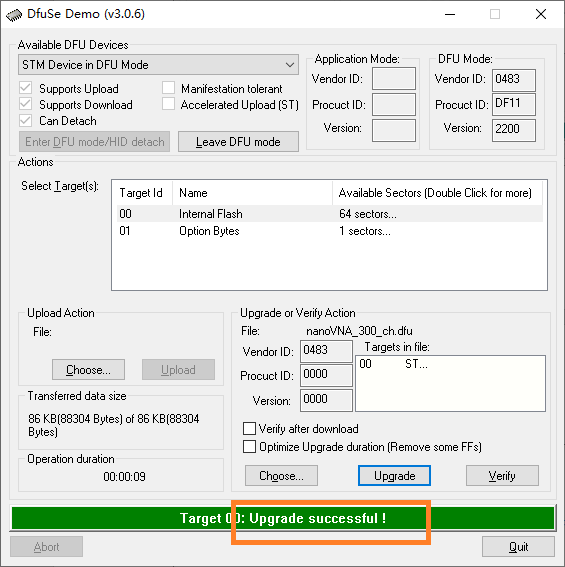565x567 pixels.
Task: Click the green upgrade progress bar
Action: pos(283,518)
